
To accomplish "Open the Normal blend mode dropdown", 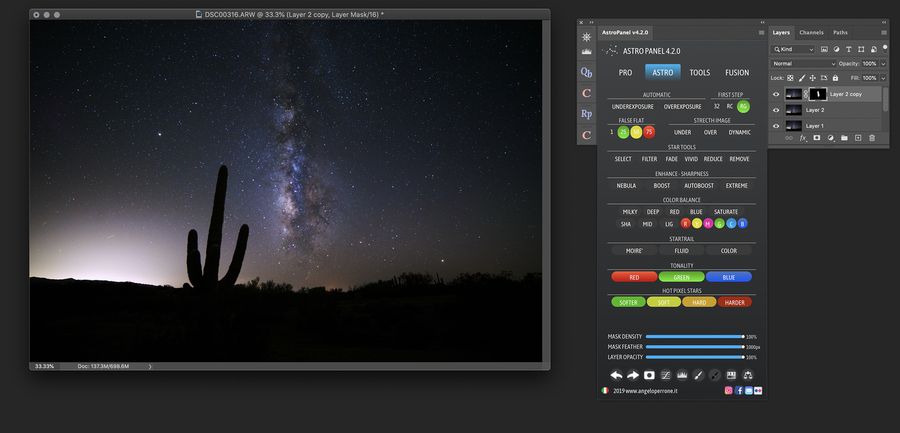I will [x=803, y=63].
